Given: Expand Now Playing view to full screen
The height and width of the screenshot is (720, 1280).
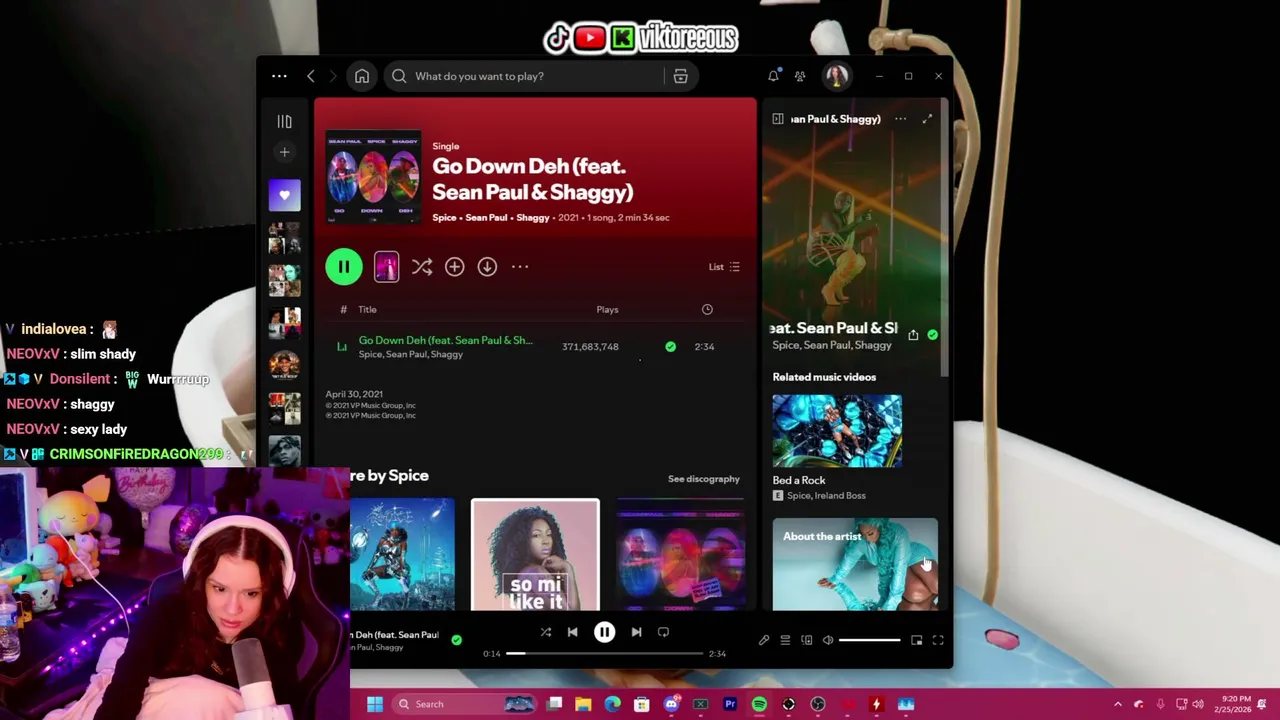Looking at the screenshot, I should (x=927, y=119).
